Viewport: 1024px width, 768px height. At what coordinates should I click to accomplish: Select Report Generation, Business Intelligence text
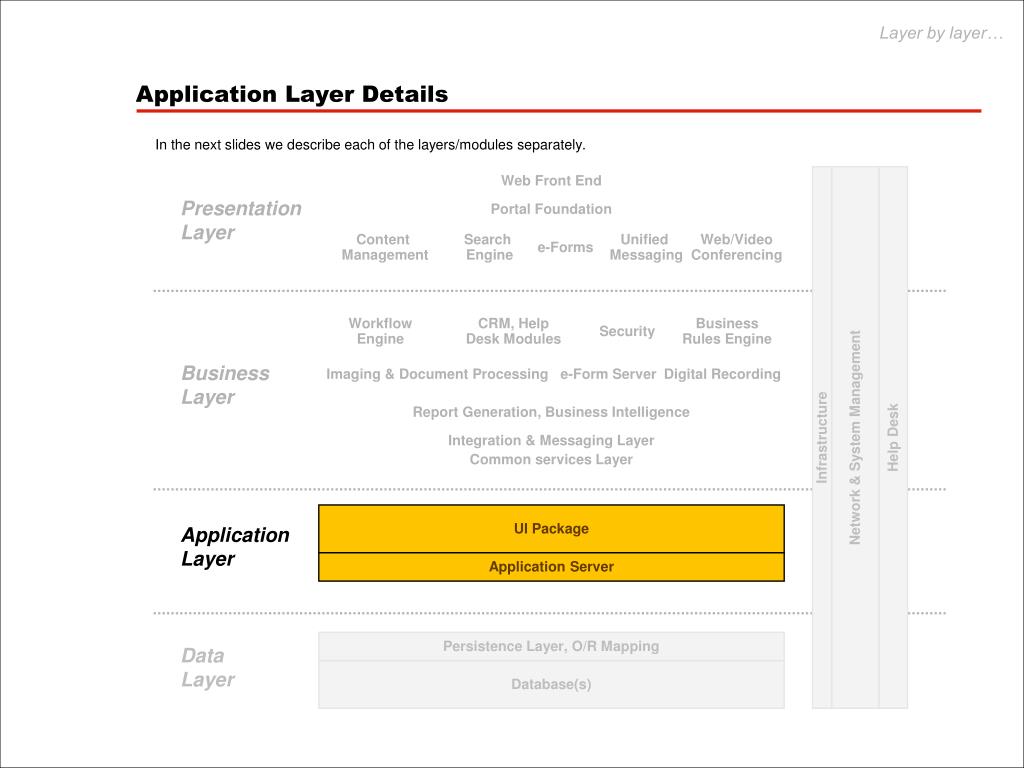pos(551,412)
